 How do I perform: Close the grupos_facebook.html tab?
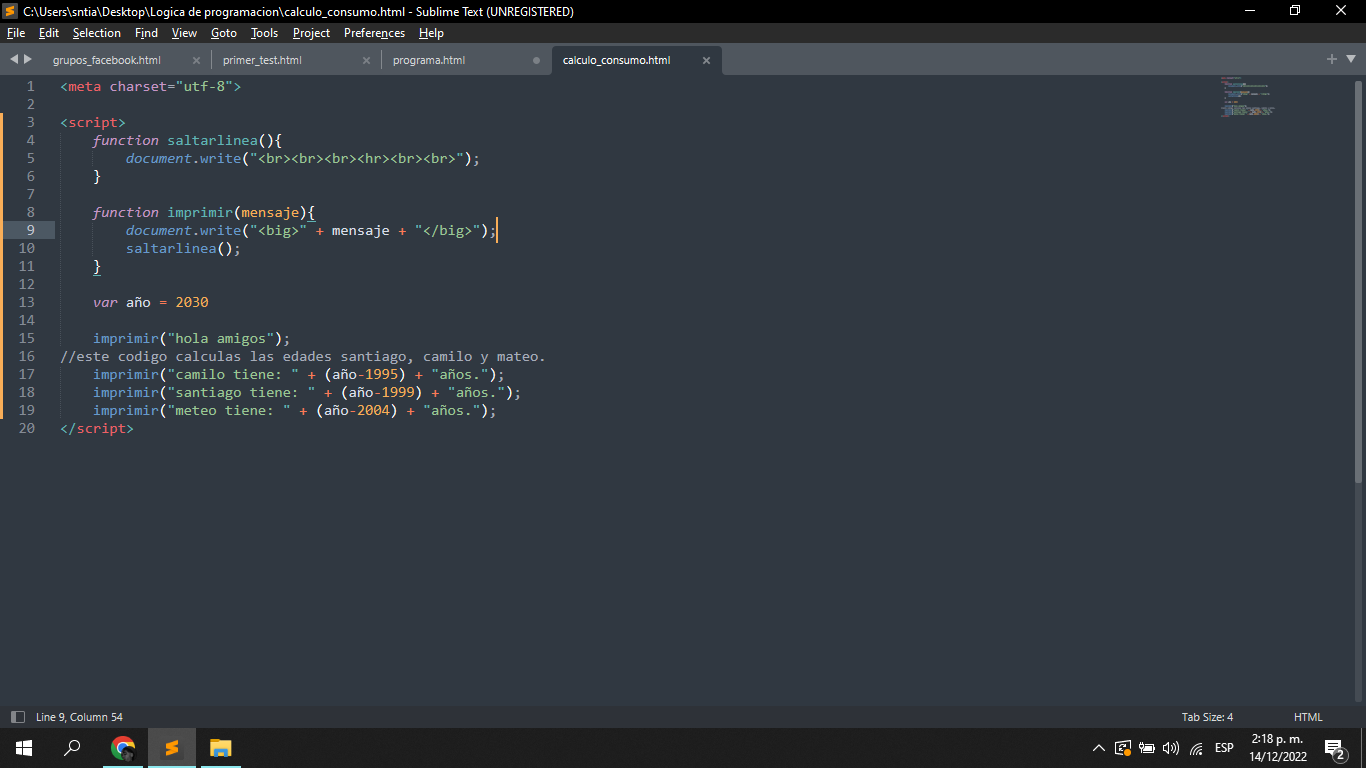click(196, 60)
